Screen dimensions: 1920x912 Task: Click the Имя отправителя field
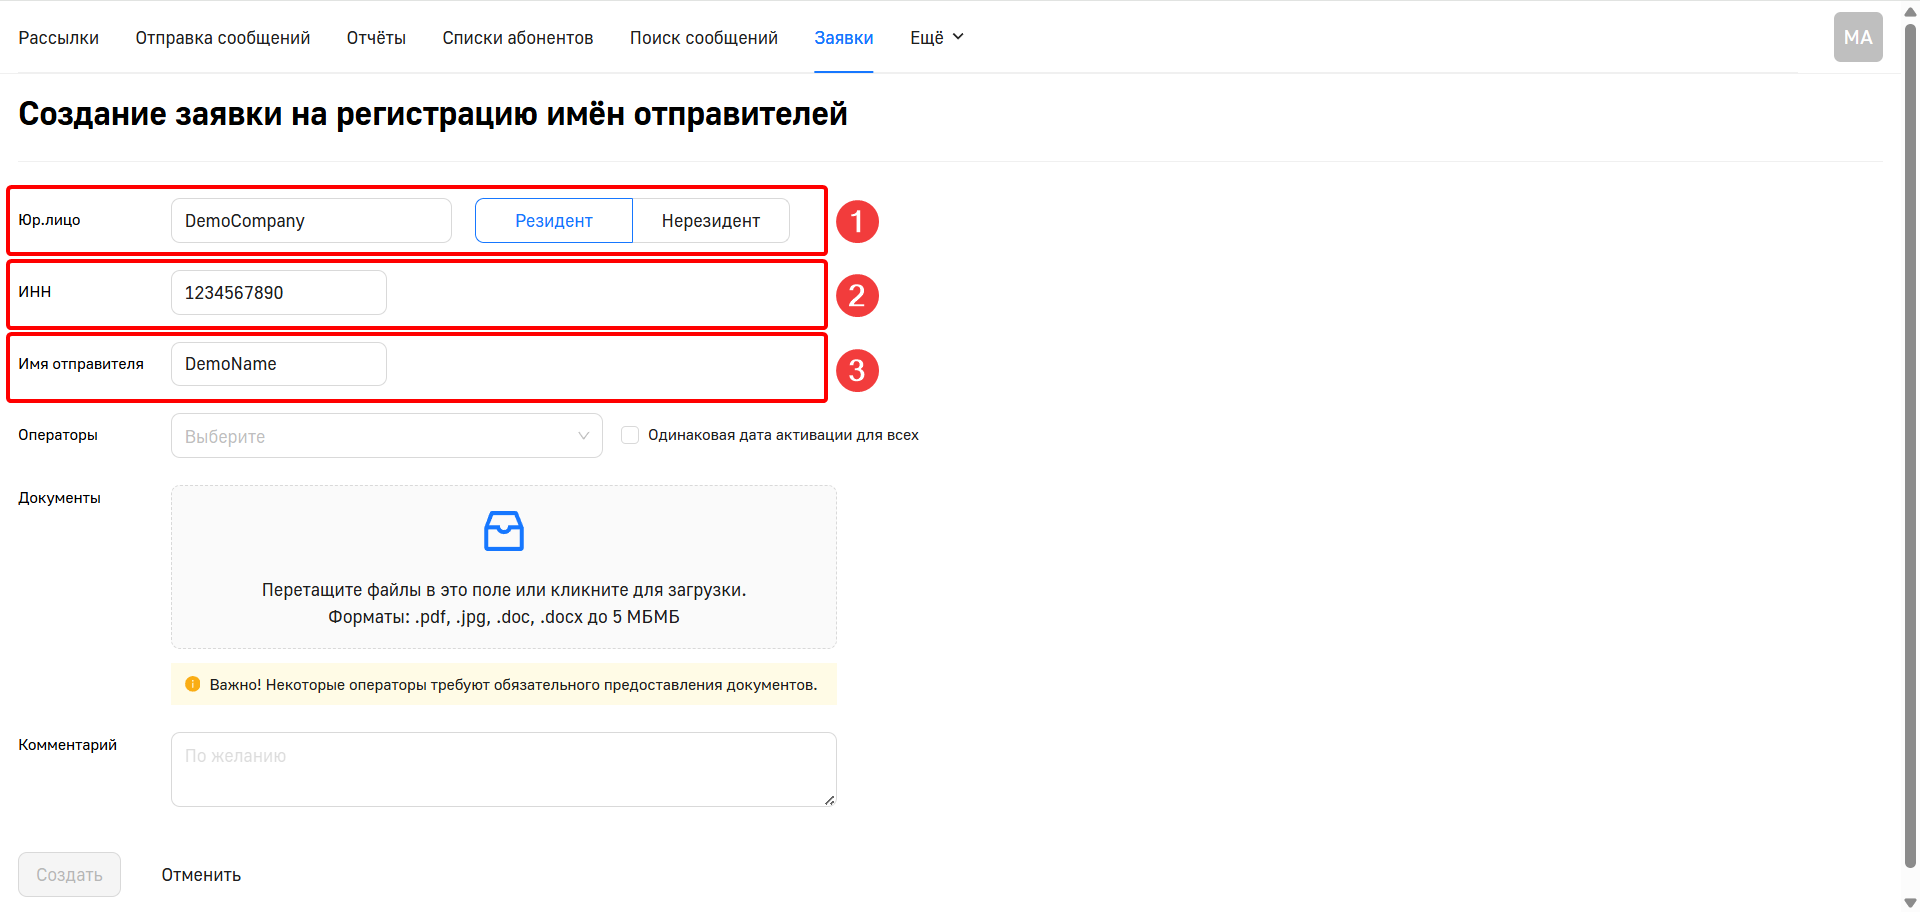coord(278,364)
